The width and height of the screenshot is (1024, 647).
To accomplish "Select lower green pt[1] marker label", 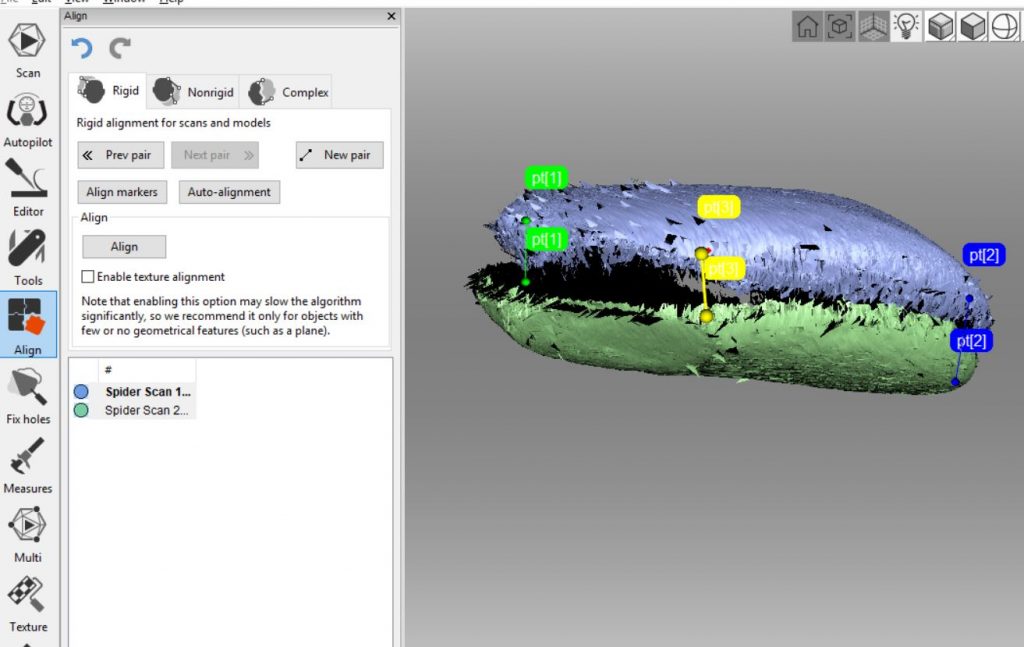I will pyautogui.click(x=546, y=240).
